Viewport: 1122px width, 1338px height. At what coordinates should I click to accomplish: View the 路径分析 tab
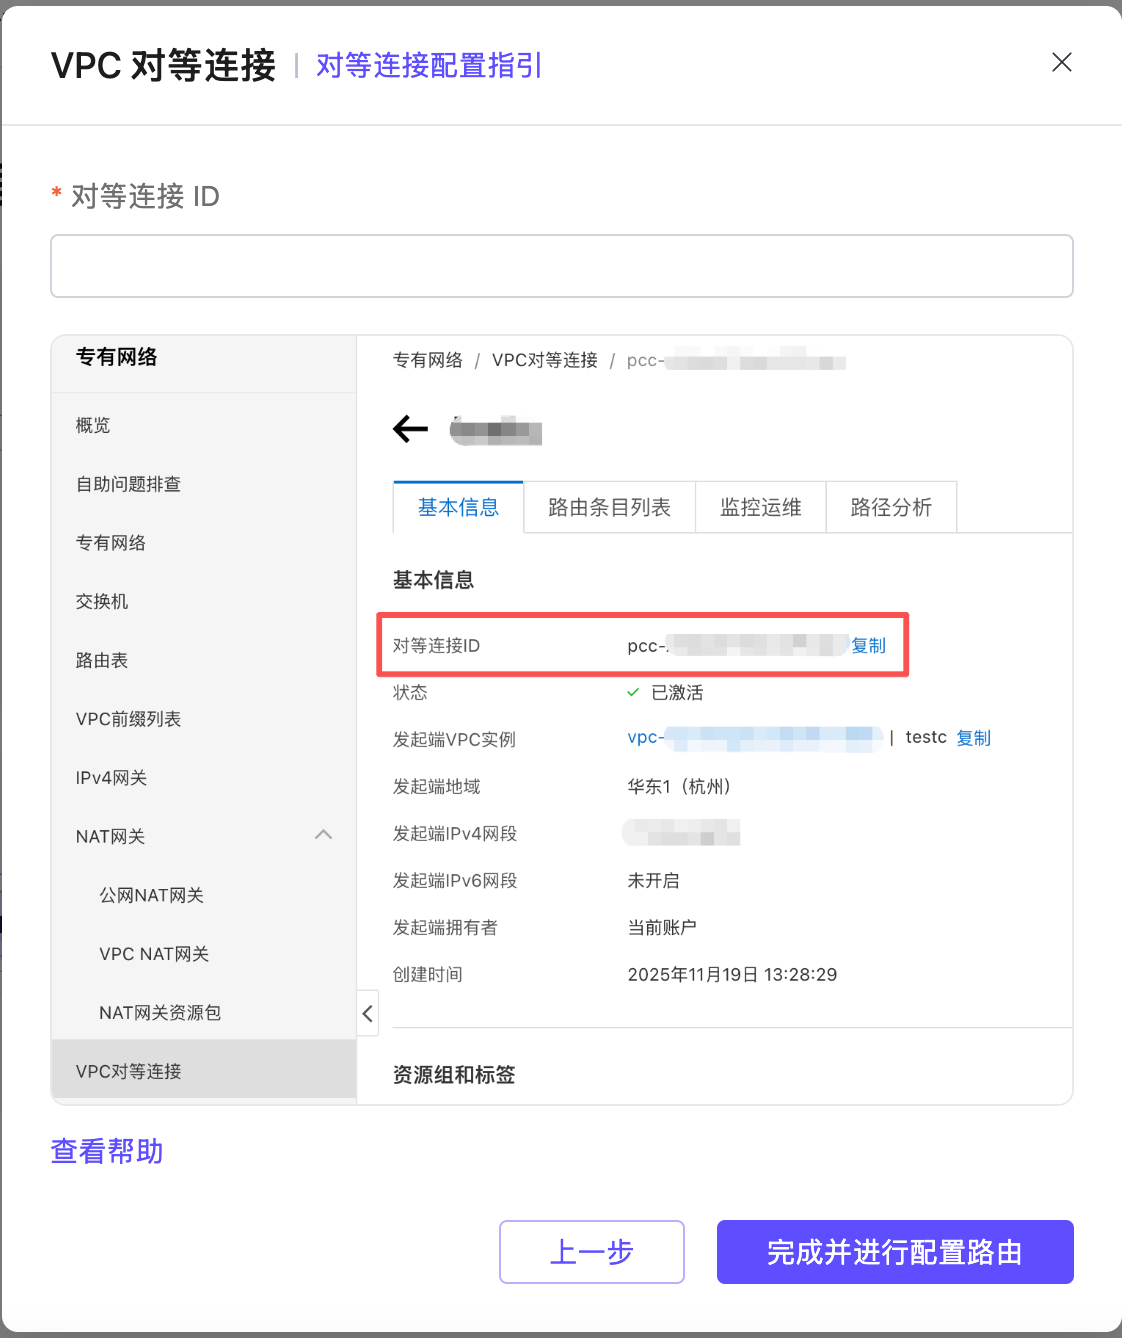coord(890,507)
